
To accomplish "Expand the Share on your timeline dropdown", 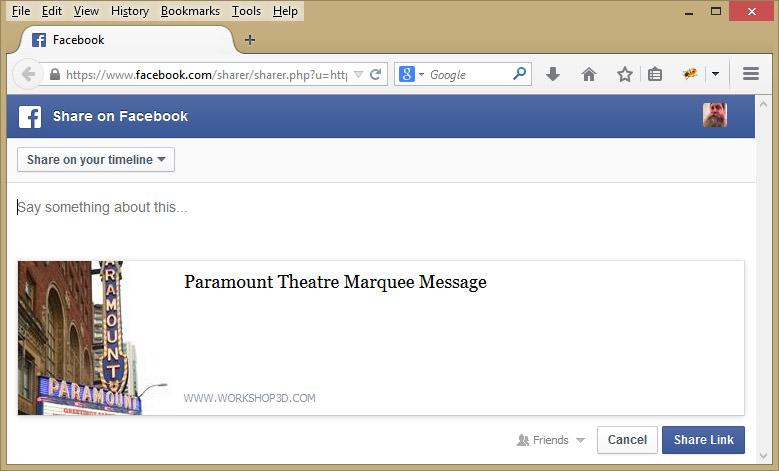I will (96, 160).
